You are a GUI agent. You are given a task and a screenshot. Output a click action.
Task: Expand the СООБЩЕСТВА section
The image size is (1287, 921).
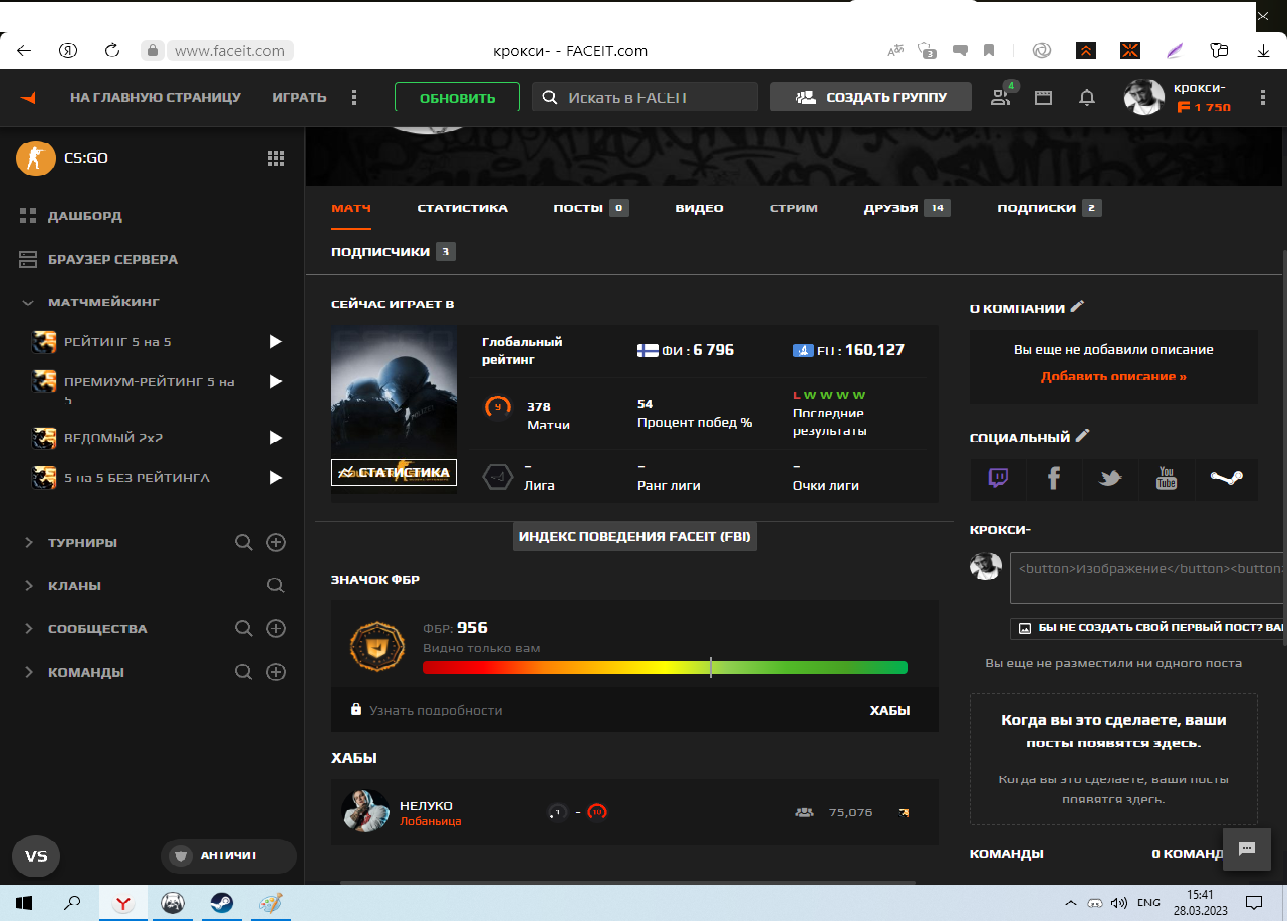click(x=27, y=628)
